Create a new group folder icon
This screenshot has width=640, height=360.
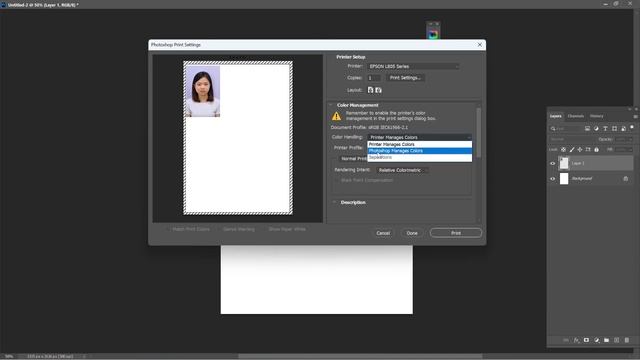[607, 340]
